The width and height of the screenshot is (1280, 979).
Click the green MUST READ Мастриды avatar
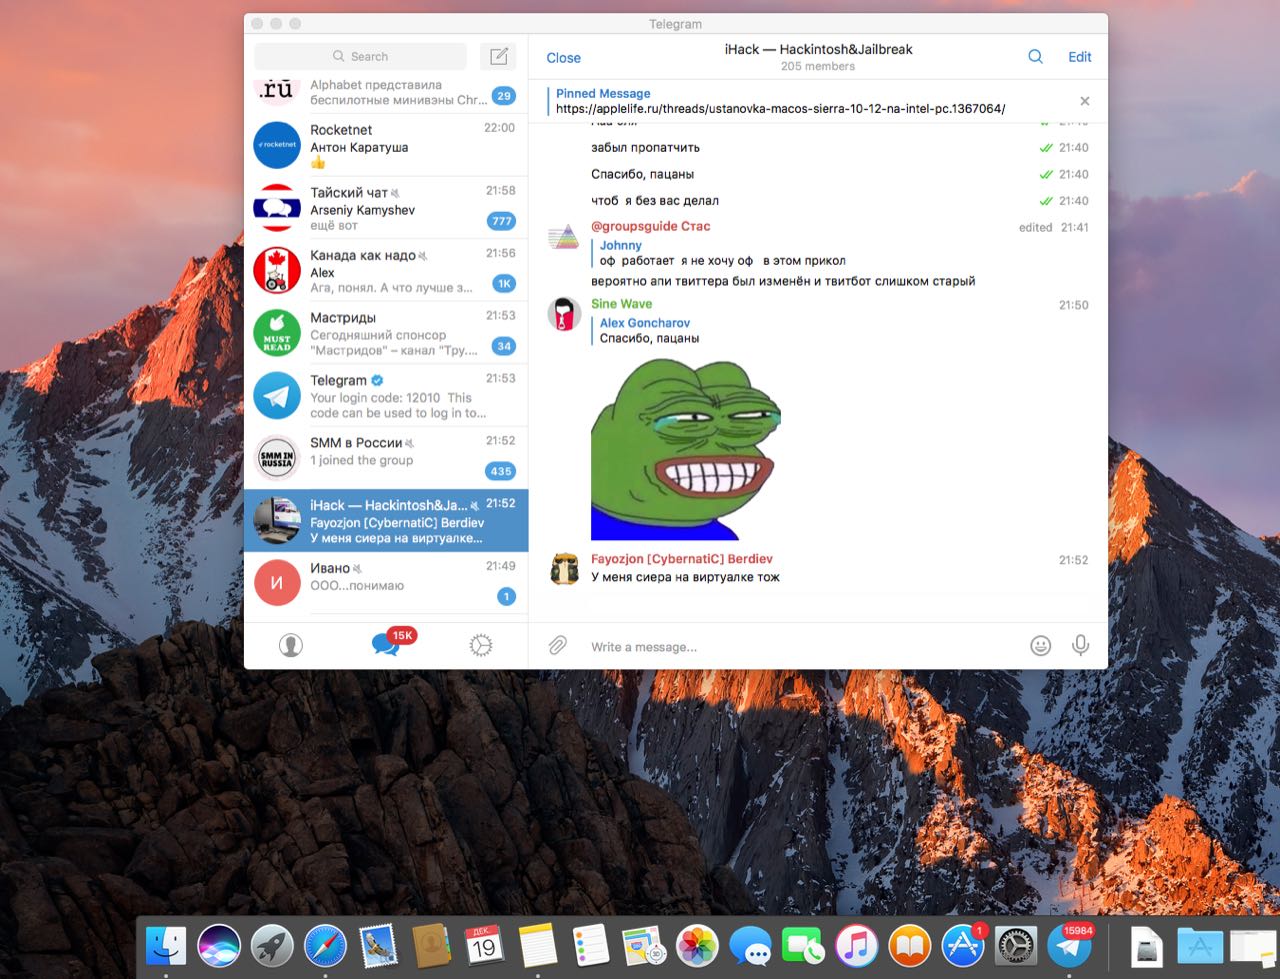pyautogui.click(x=277, y=333)
